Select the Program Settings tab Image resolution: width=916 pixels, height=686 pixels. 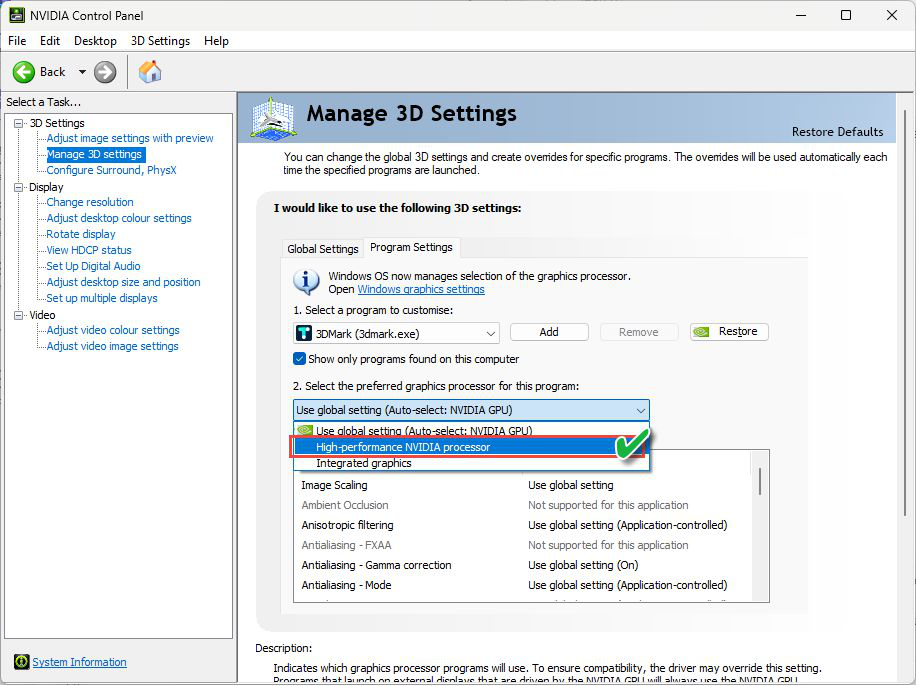411,248
